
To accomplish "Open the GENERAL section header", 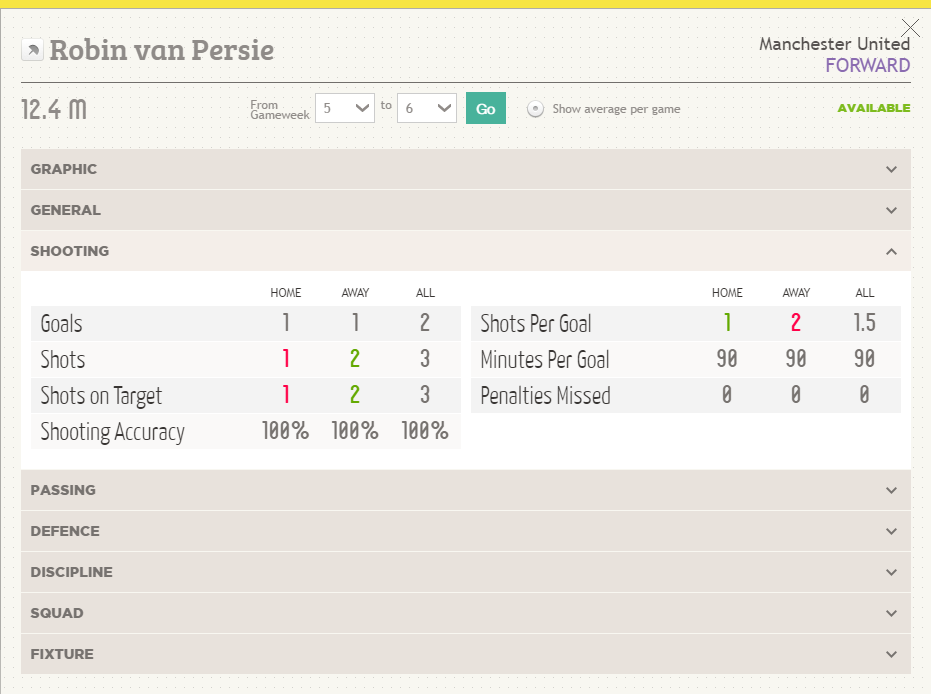I will click(x=466, y=210).
